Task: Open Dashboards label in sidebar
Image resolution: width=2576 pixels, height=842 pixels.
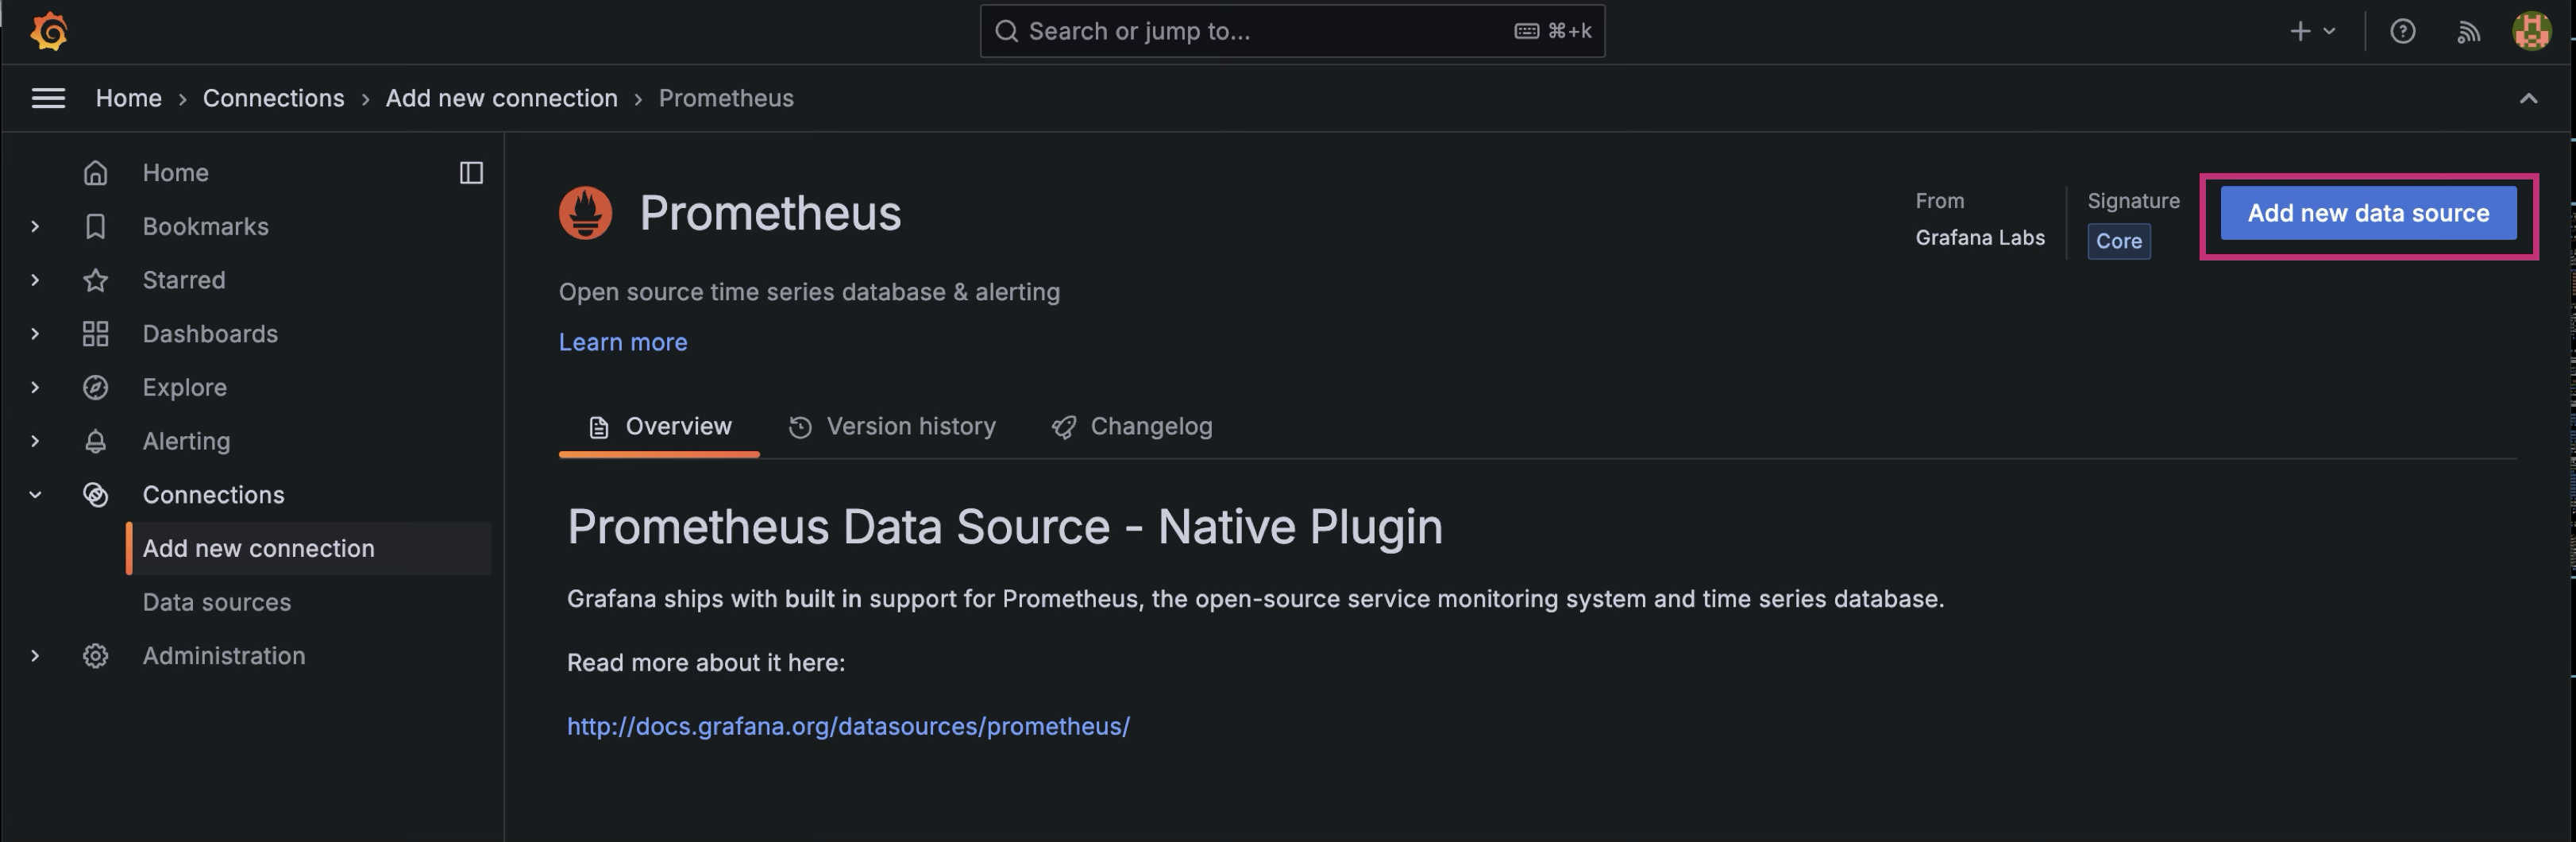Action: pos(210,334)
